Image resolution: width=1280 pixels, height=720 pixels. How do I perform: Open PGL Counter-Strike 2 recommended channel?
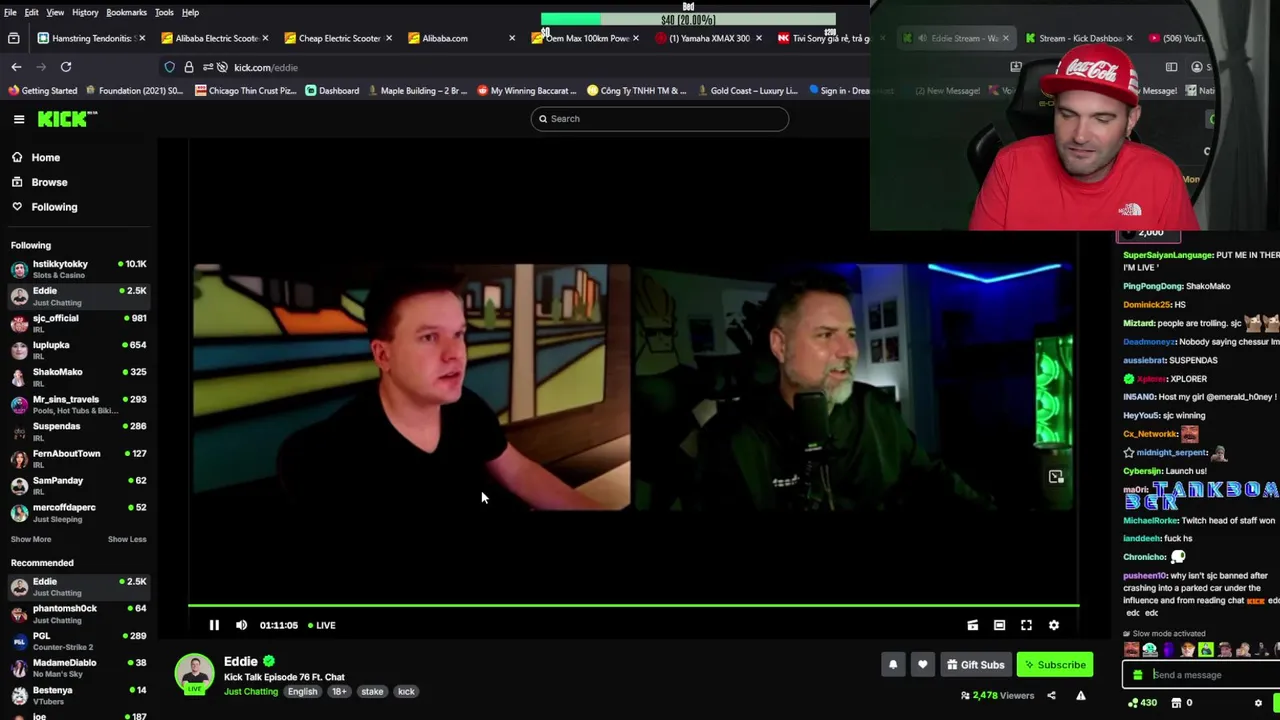pos(78,640)
